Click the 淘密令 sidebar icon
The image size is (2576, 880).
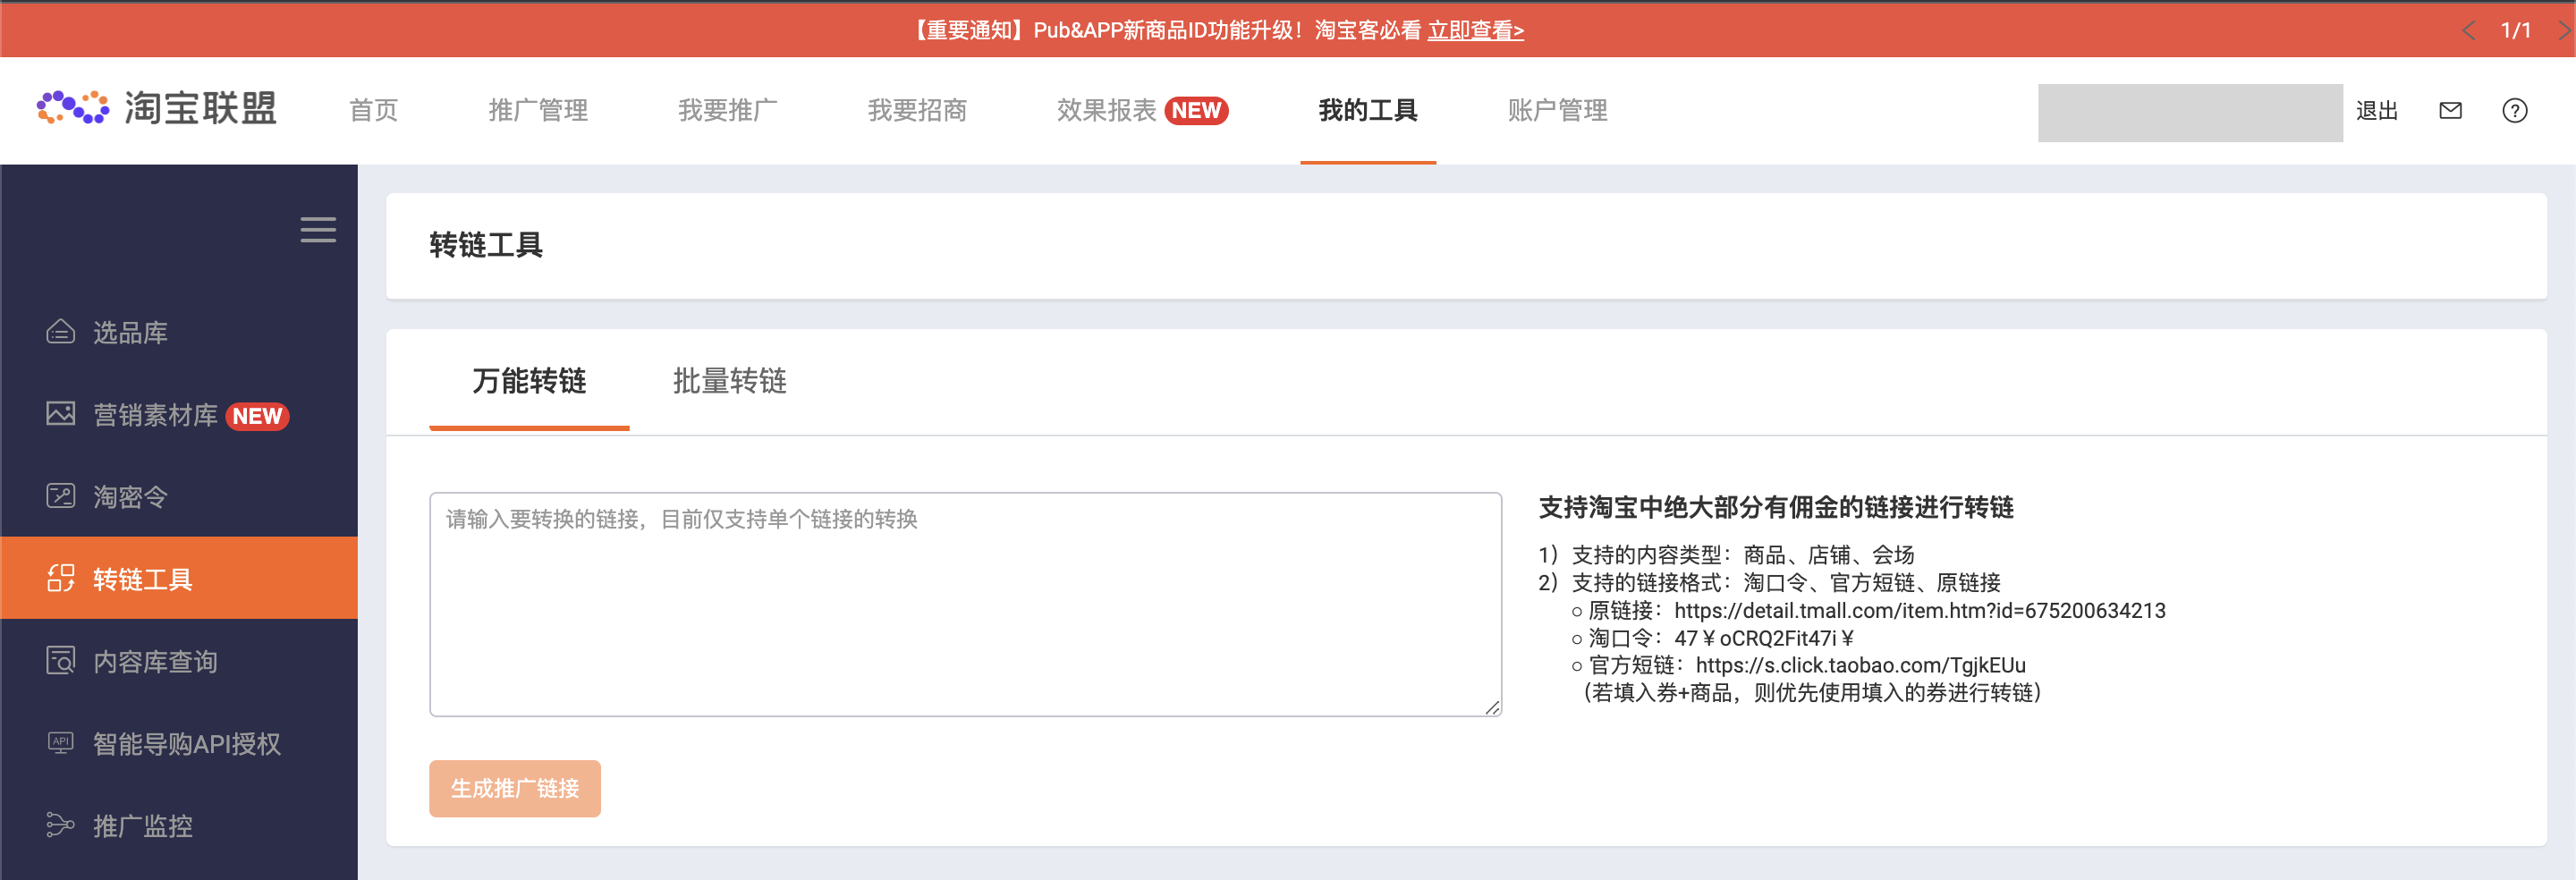tap(60, 497)
